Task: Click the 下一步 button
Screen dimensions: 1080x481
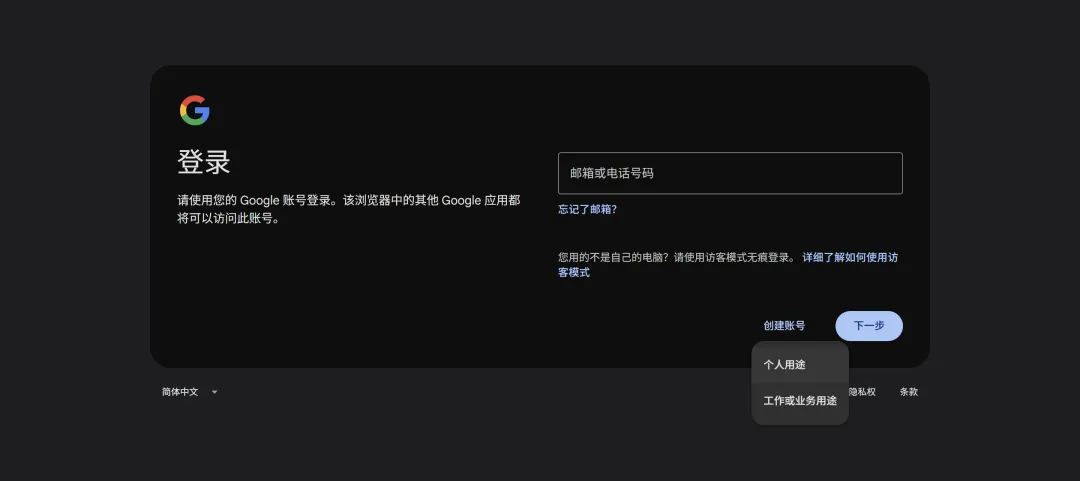Action: point(869,326)
